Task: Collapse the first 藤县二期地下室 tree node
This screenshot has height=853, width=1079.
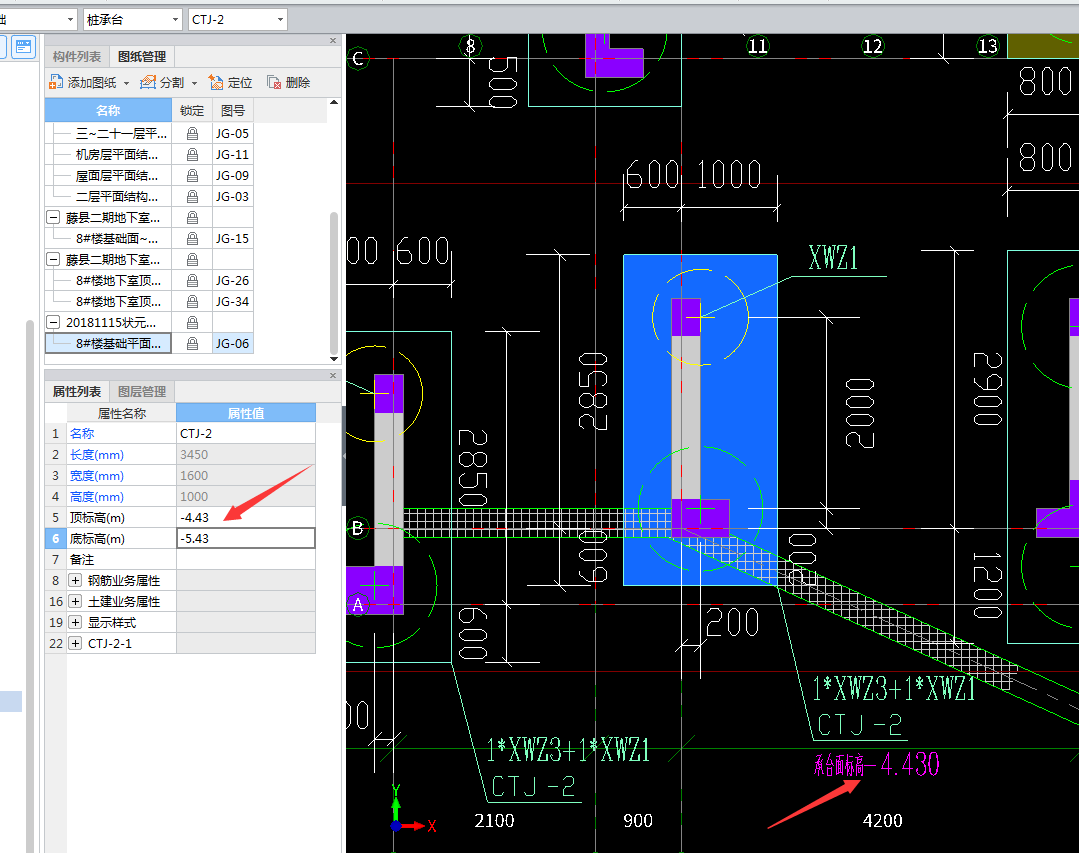Action: coord(53,217)
